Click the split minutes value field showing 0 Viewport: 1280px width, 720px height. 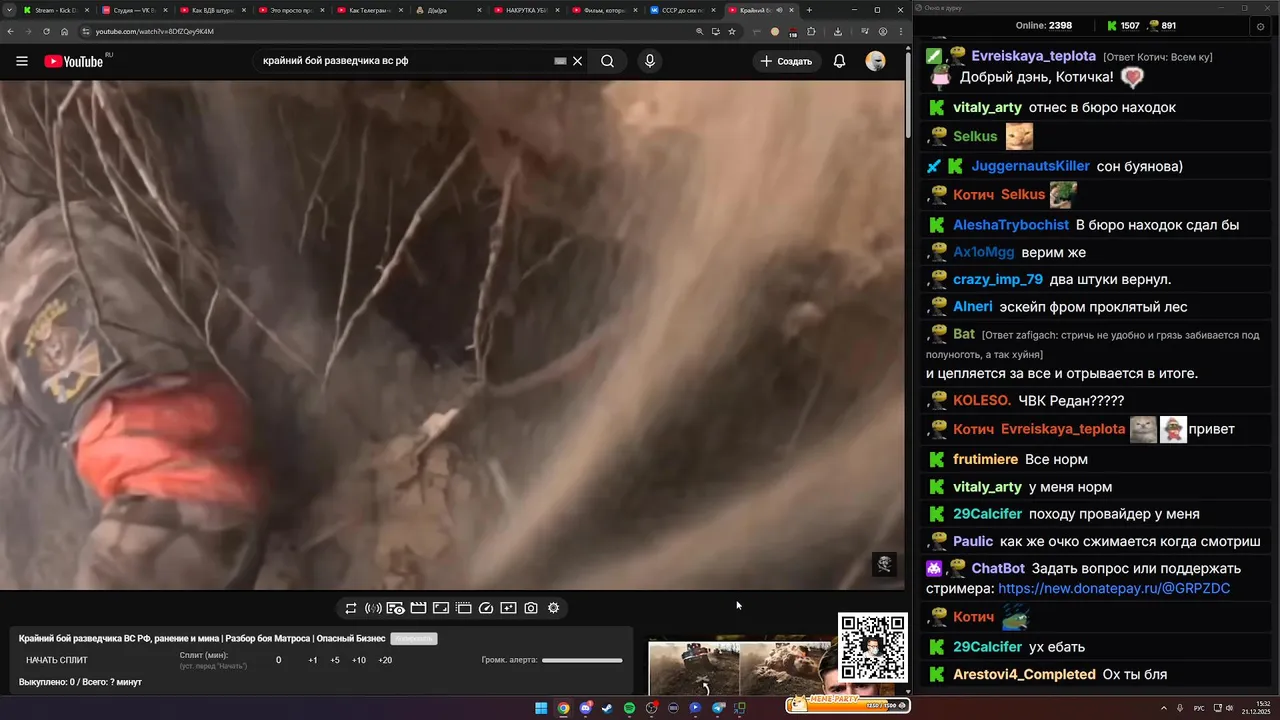tap(278, 660)
